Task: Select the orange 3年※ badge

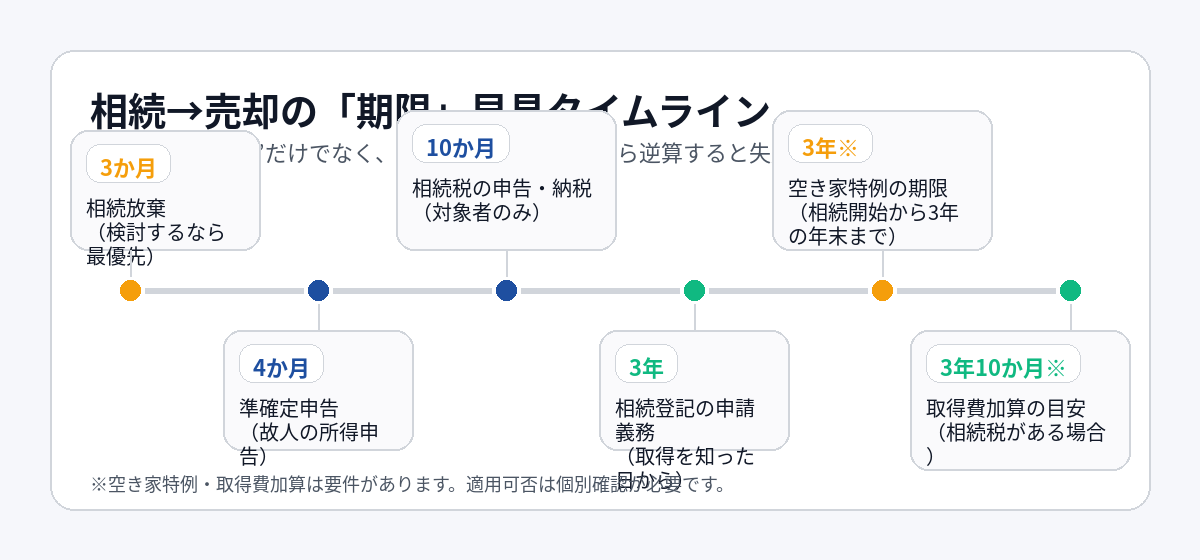Action: tap(829, 146)
